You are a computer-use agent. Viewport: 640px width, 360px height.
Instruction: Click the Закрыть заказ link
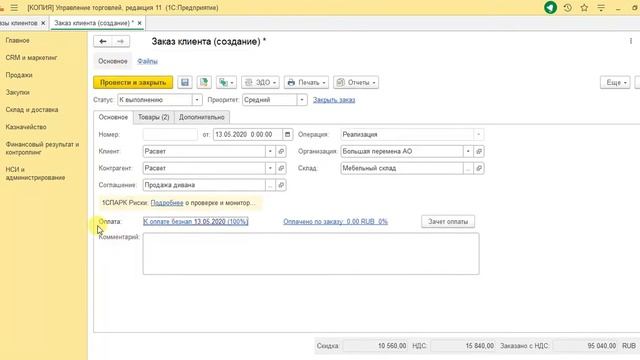334,100
